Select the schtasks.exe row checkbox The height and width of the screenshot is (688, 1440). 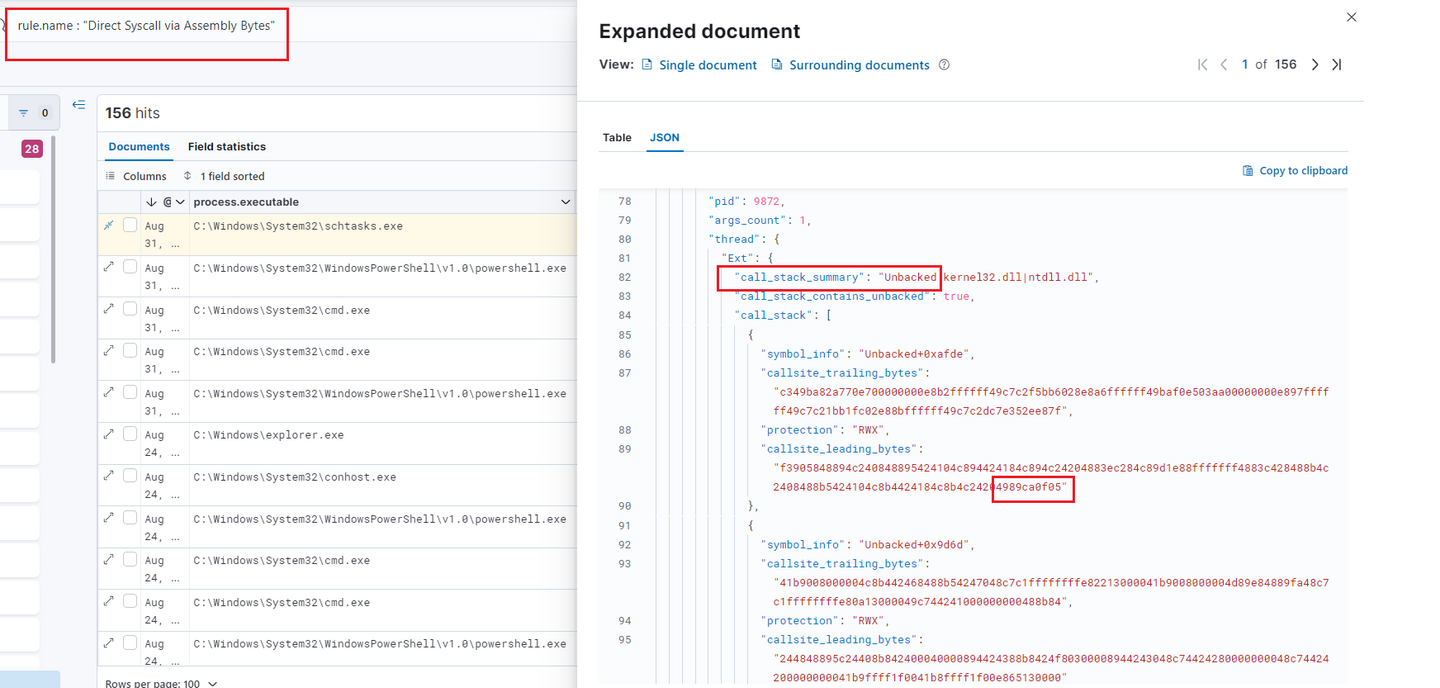[x=130, y=226]
